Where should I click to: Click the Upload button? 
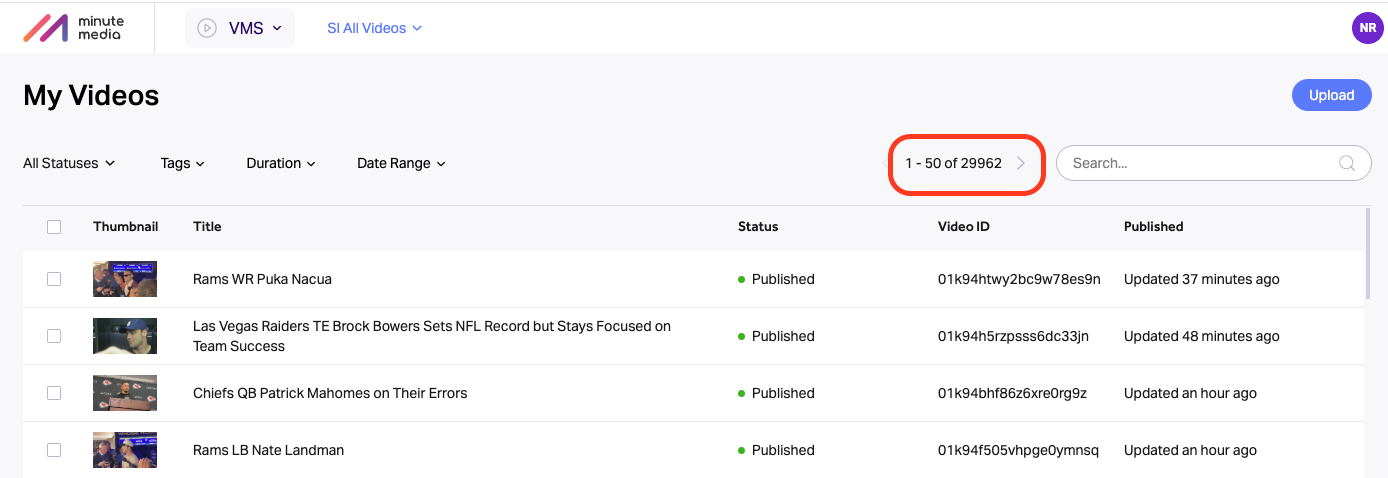coord(1331,95)
